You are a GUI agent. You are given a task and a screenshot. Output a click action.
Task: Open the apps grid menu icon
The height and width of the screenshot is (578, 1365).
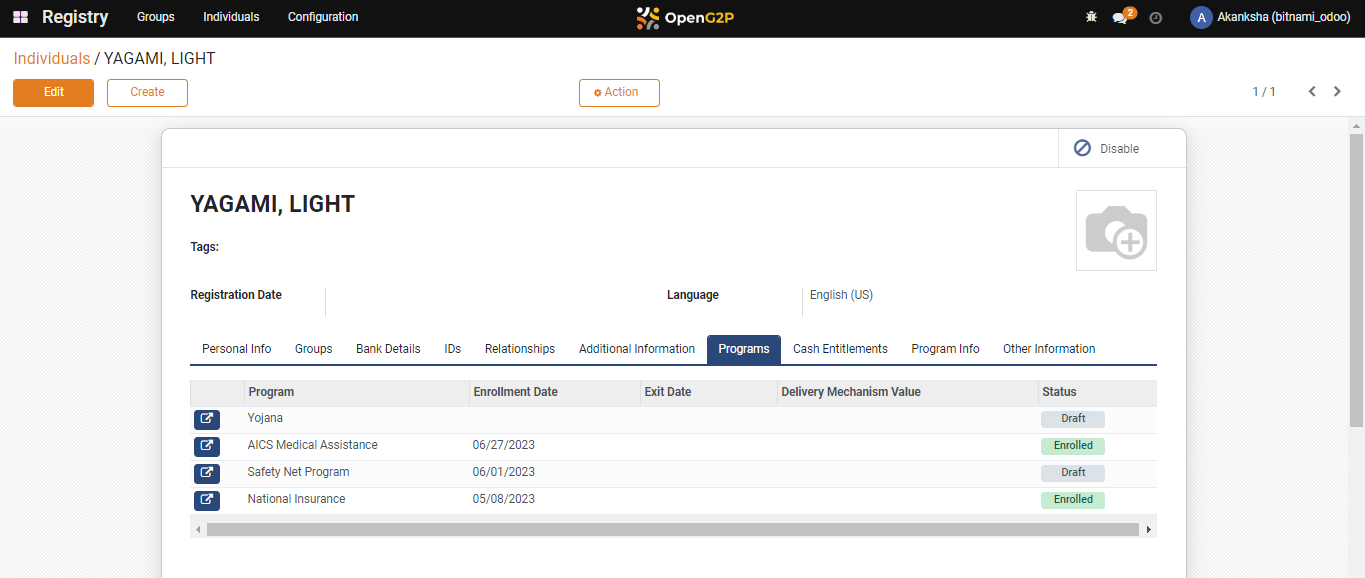(x=20, y=18)
